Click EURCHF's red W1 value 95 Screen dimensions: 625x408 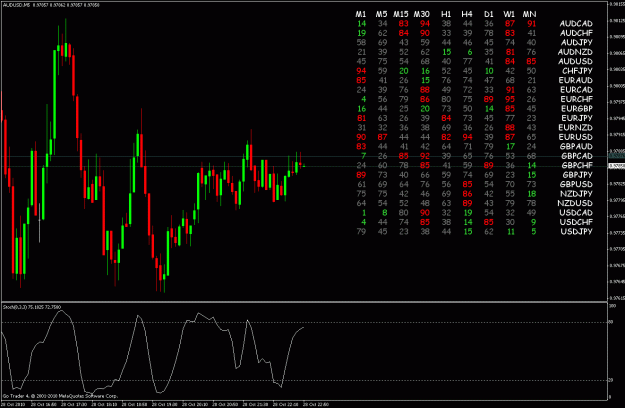pyautogui.click(x=510, y=99)
